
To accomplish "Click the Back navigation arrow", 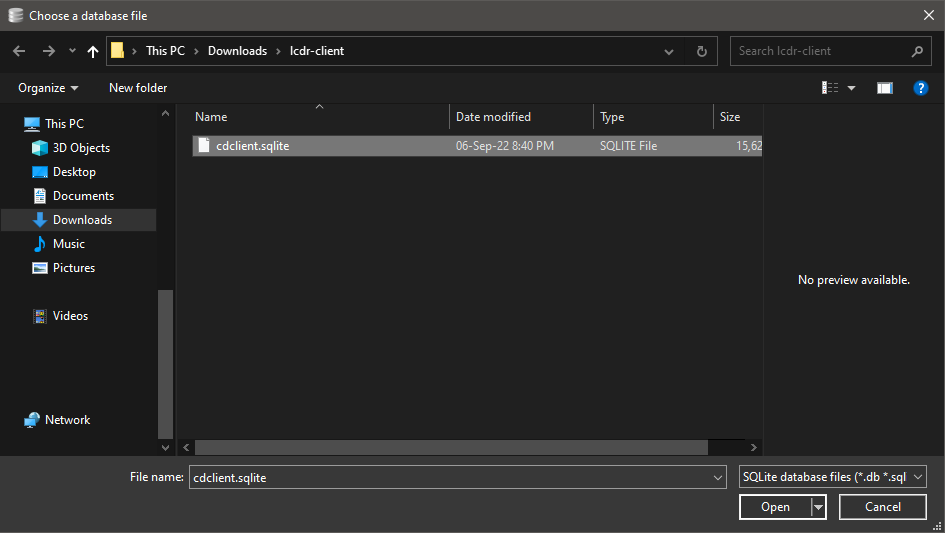I will (x=18, y=51).
